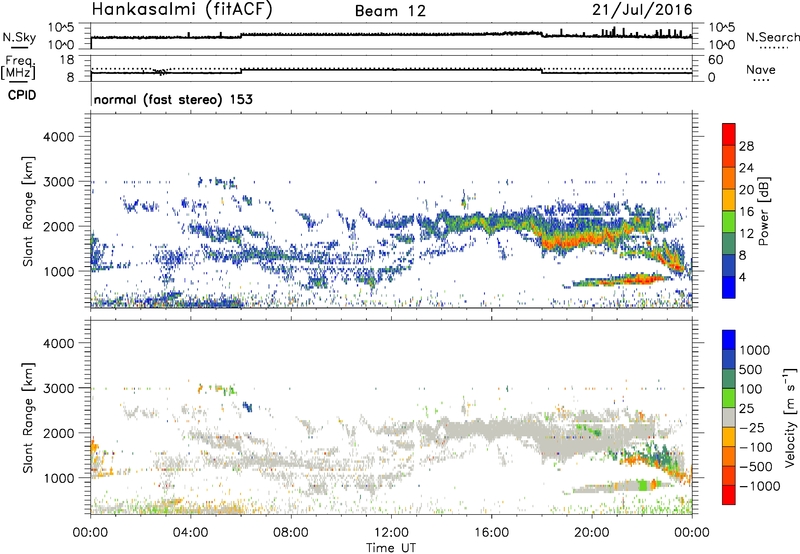This screenshot has height=554, width=800.
Task: Click the gray band of the velocity colorbar
Action: [x=729, y=418]
